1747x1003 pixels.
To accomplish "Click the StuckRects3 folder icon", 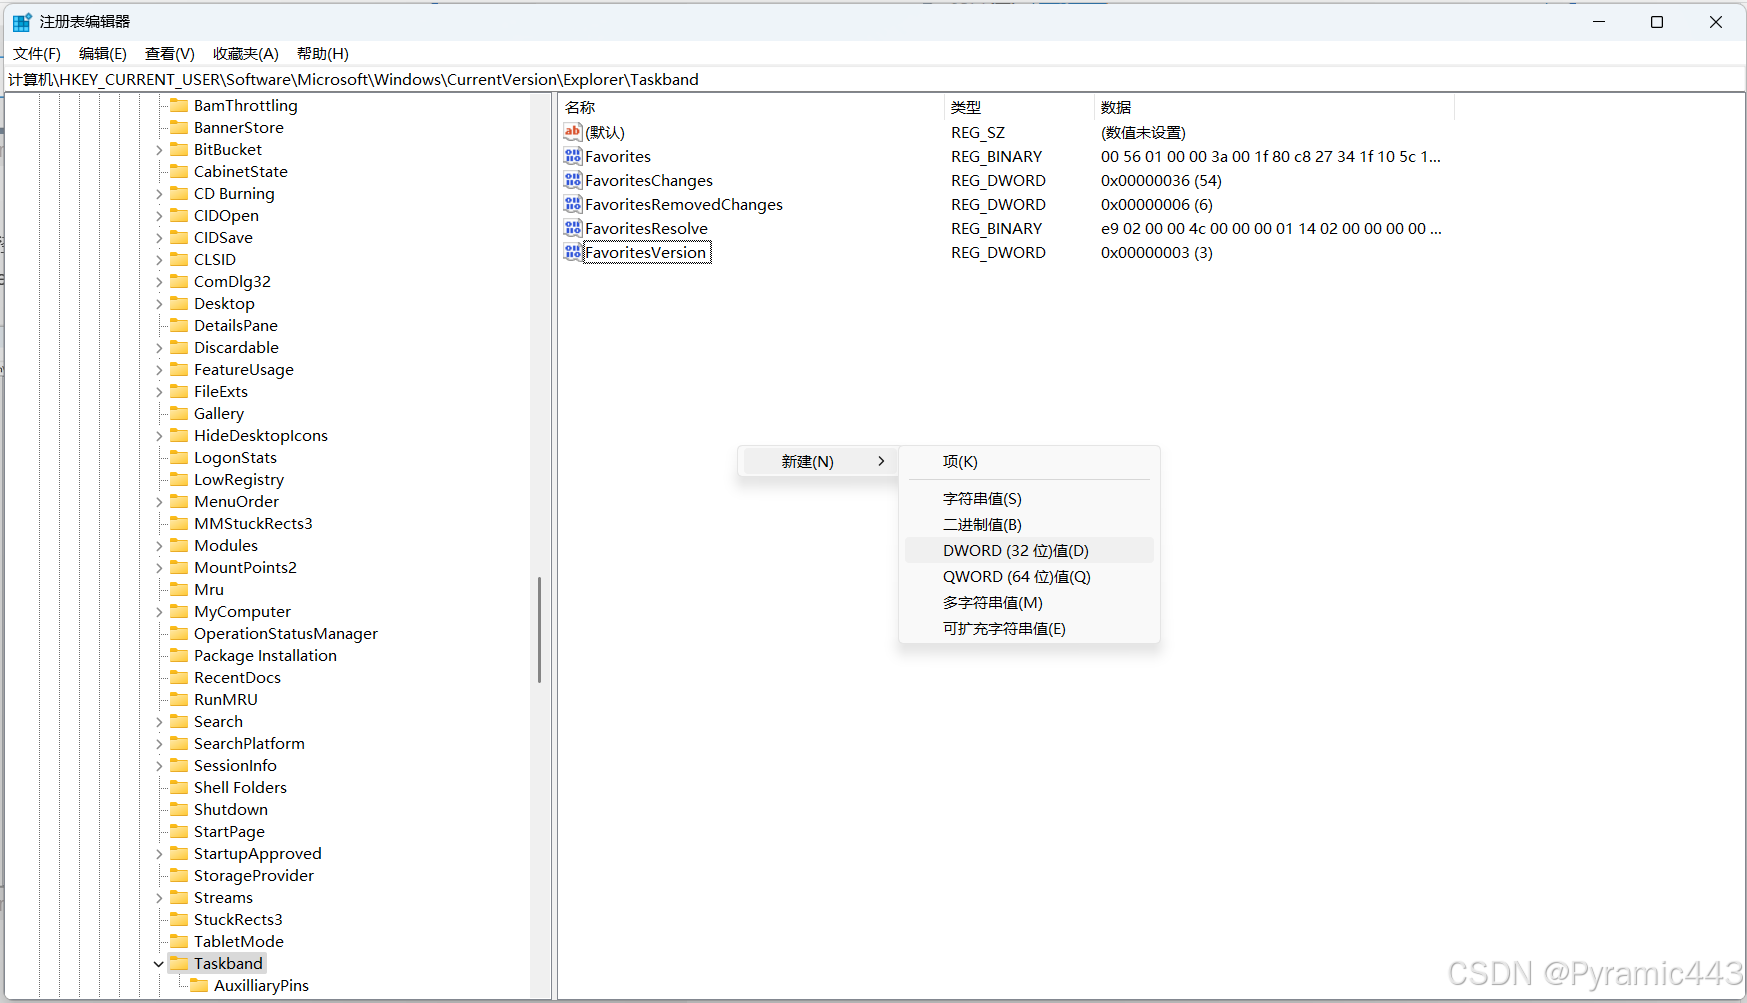I will (x=179, y=919).
